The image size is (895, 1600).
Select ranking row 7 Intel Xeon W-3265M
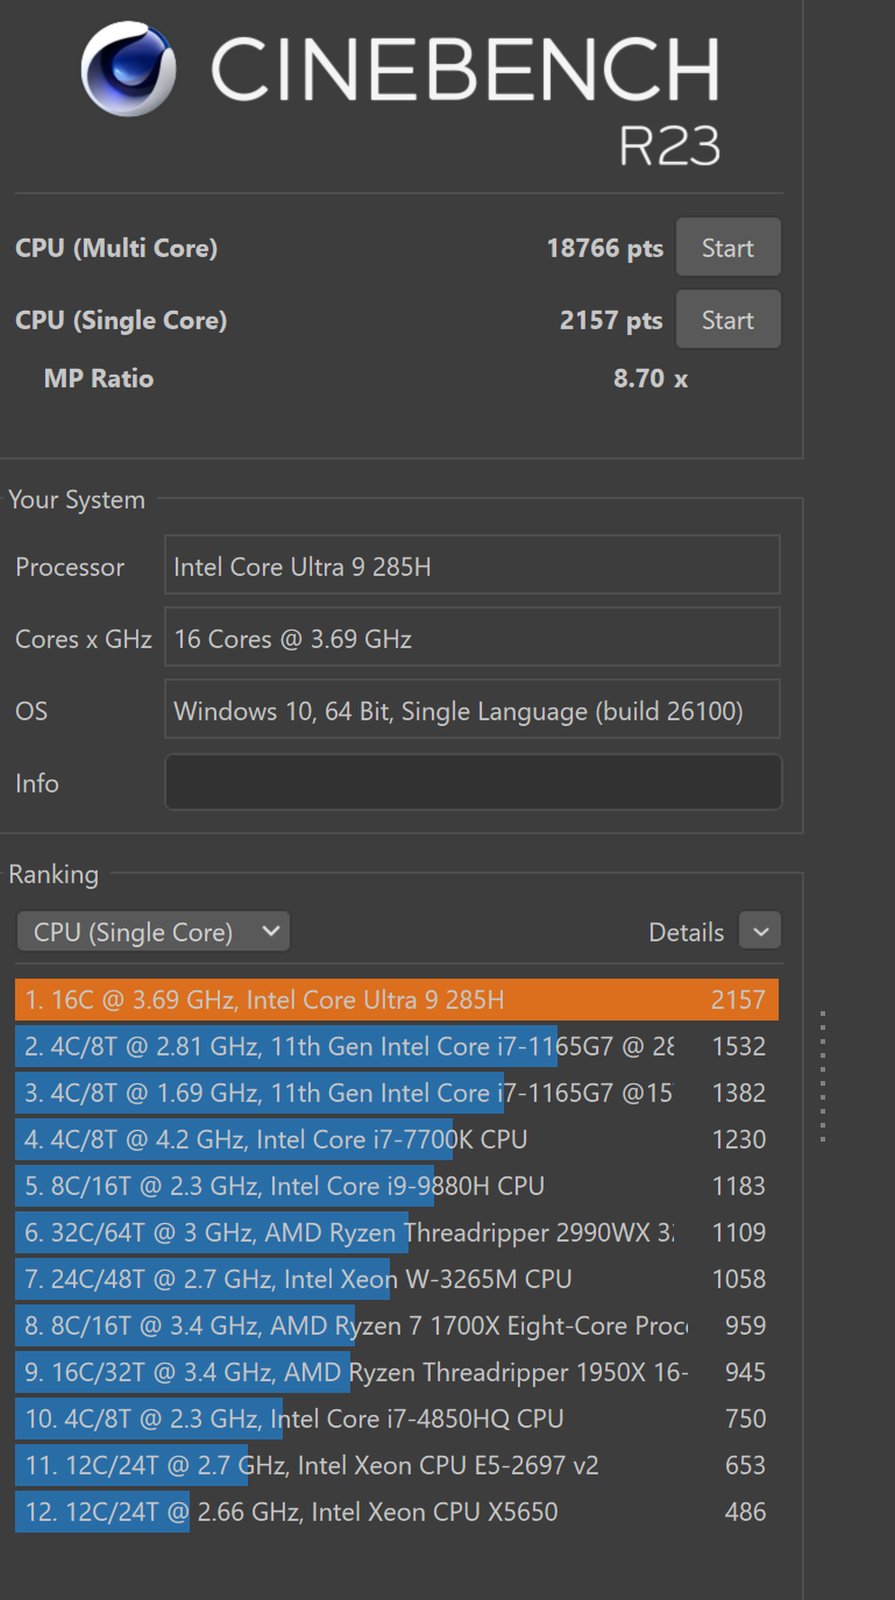click(396, 1279)
